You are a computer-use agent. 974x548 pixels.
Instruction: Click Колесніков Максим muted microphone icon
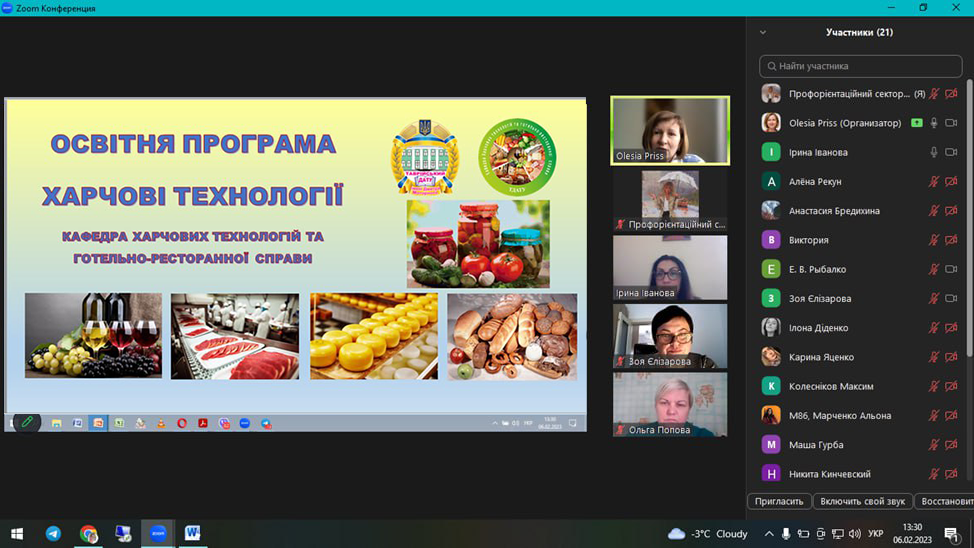(x=934, y=386)
